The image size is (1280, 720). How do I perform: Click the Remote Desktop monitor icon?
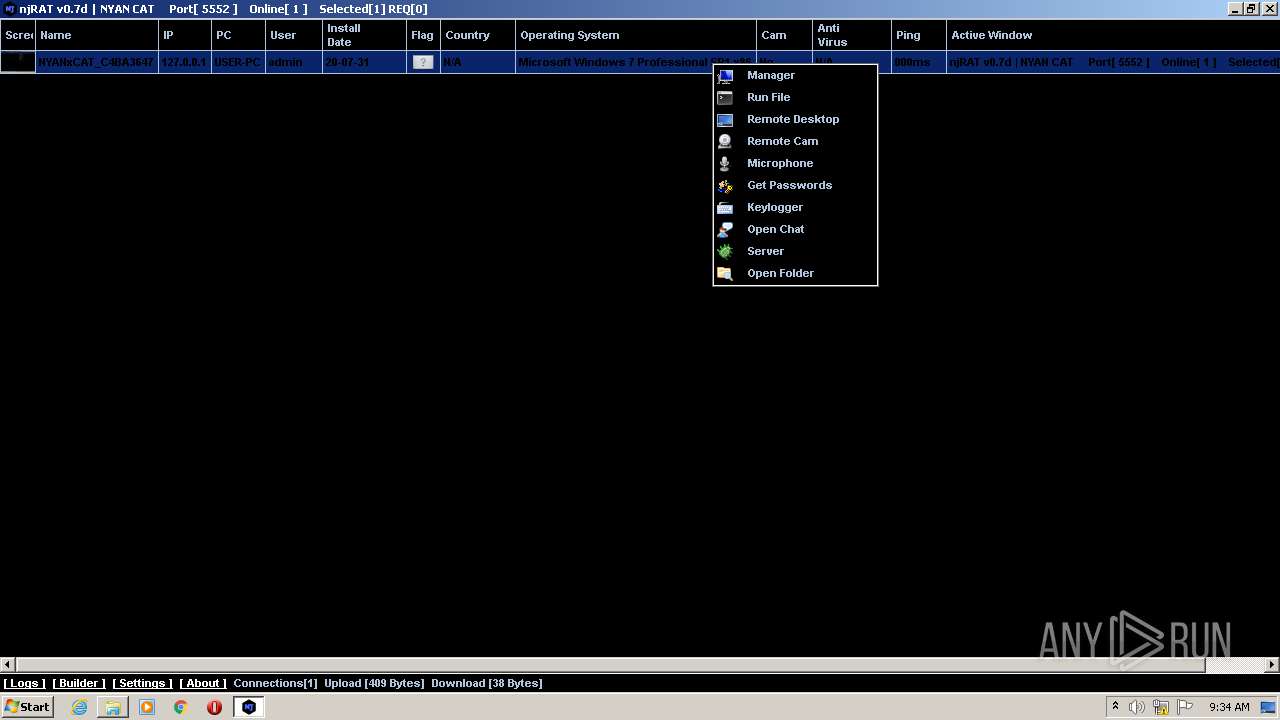pyautogui.click(x=725, y=119)
